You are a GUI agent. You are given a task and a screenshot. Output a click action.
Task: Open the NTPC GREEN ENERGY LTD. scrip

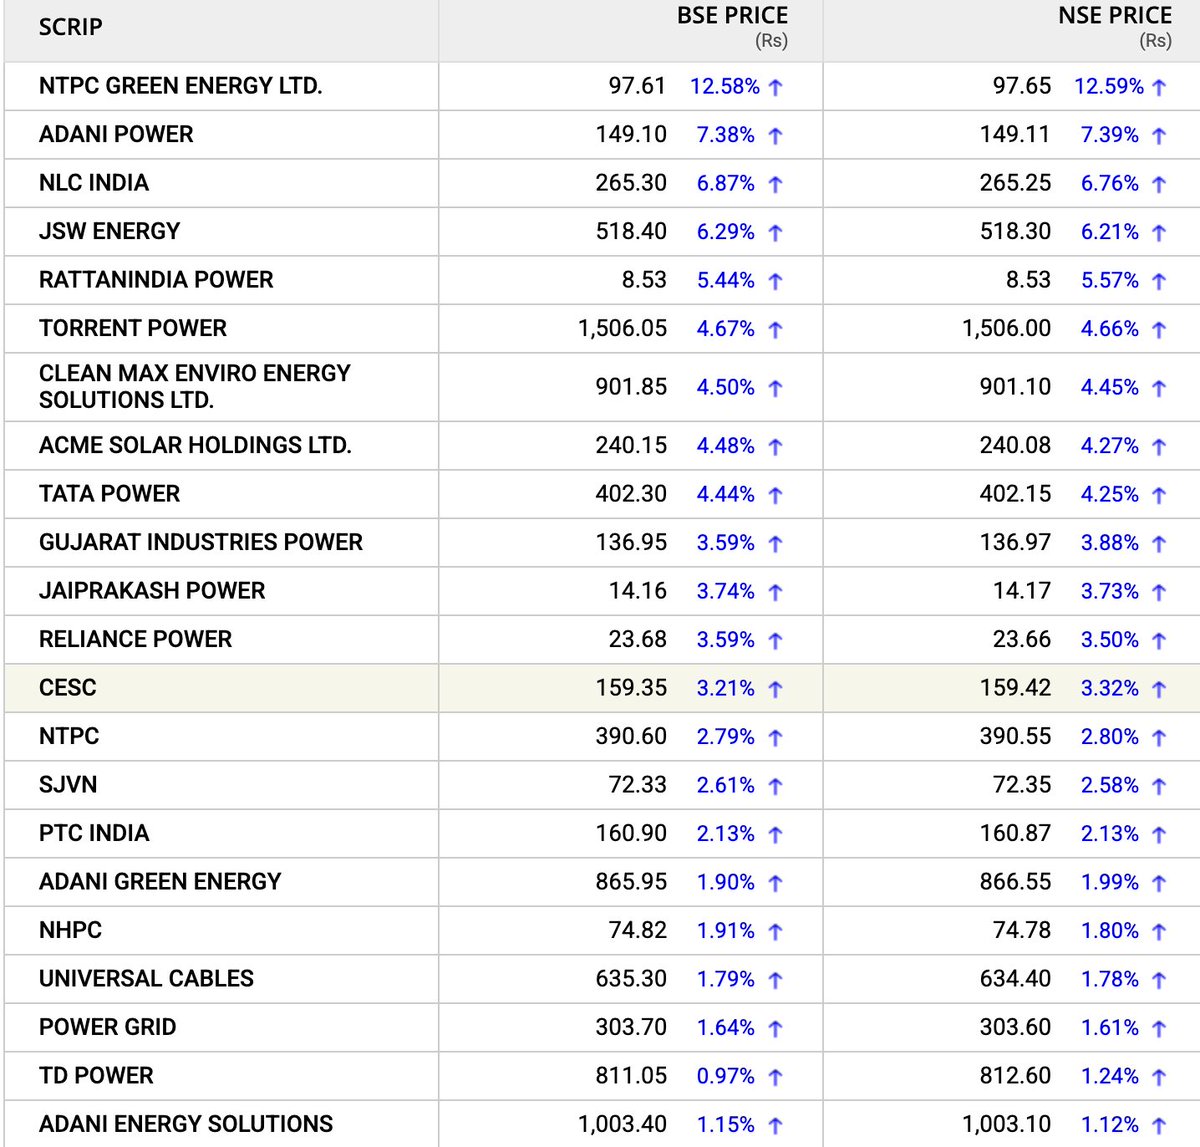(180, 86)
